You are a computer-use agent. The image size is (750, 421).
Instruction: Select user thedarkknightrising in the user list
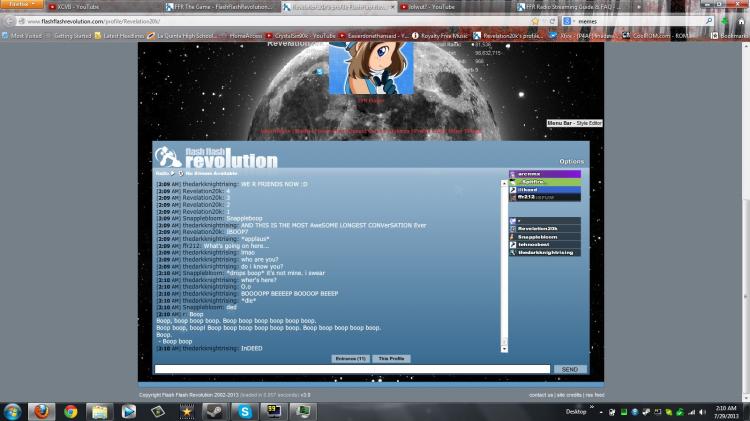point(544,252)
